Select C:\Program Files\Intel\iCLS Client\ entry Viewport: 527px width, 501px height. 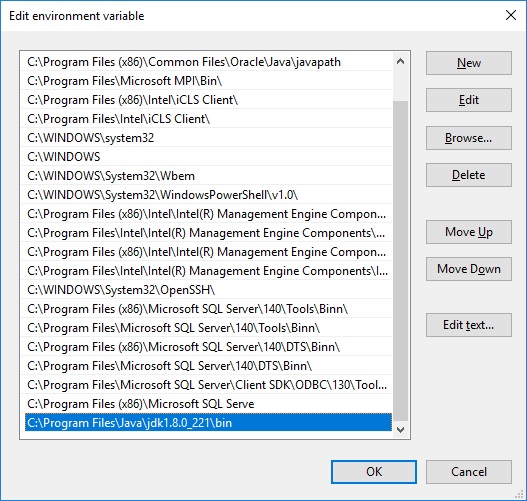(207, 119)
